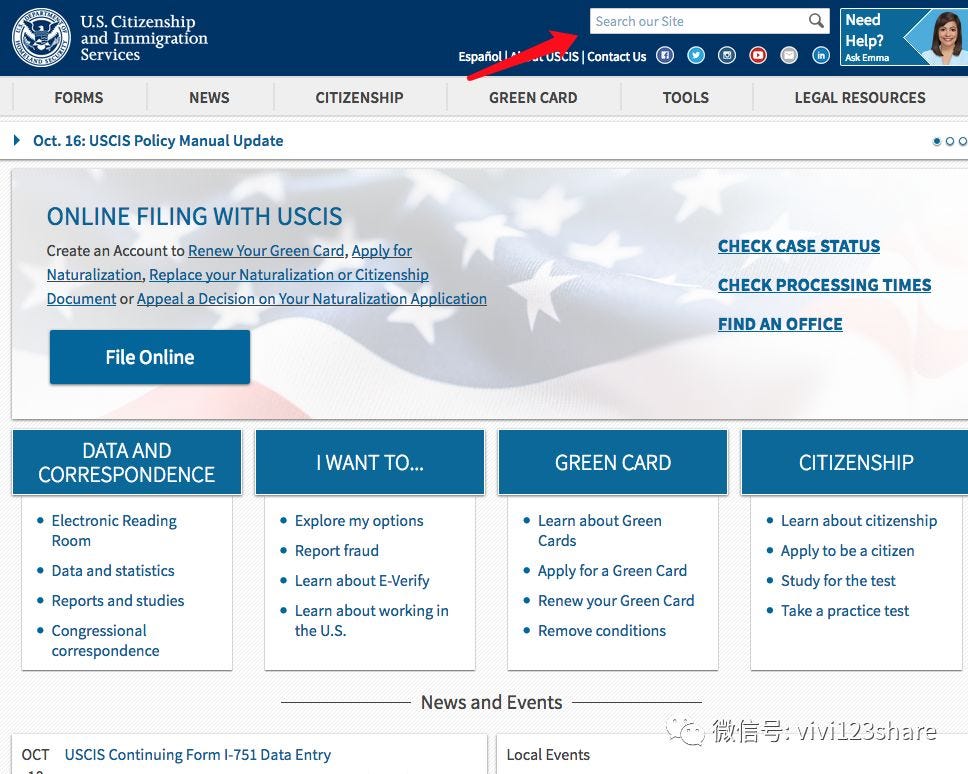
Task: Click the U.S. Citizenship and Immigration Services title
Action: tap(144, 38)
